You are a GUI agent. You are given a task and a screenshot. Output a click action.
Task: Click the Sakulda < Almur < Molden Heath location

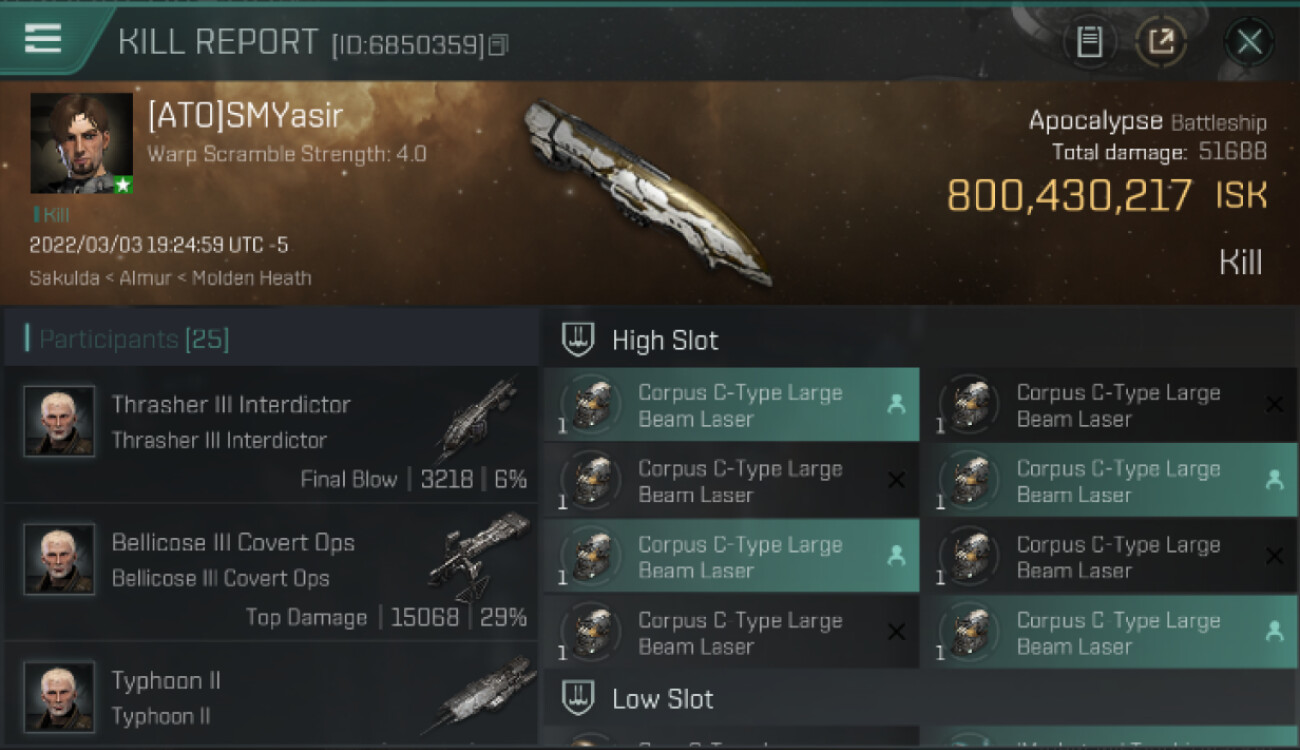pyautogui.click(x=170, y=278)
